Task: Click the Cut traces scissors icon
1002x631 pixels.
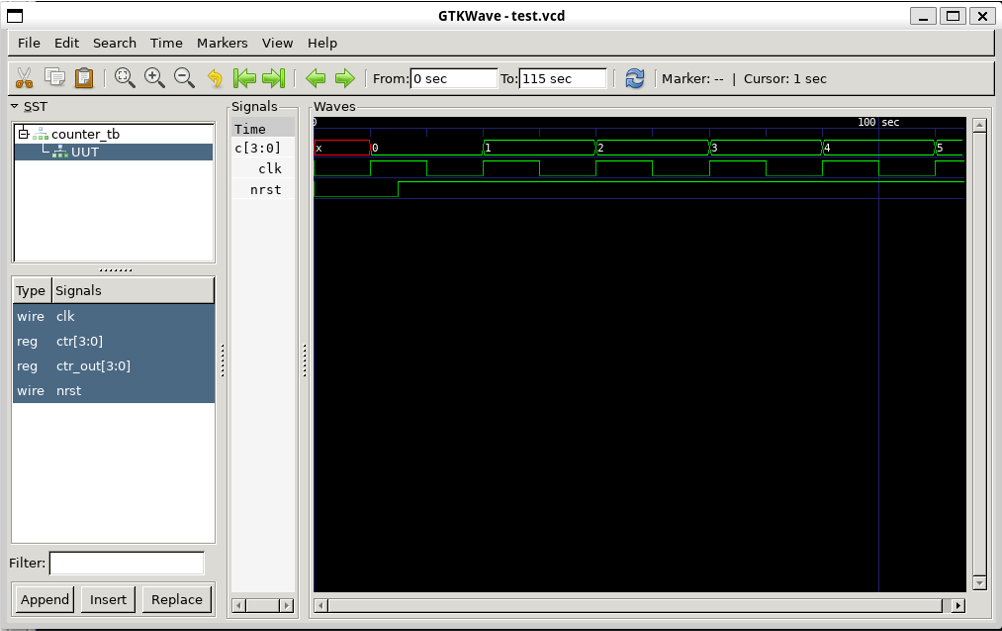Action: pos(25,78)
